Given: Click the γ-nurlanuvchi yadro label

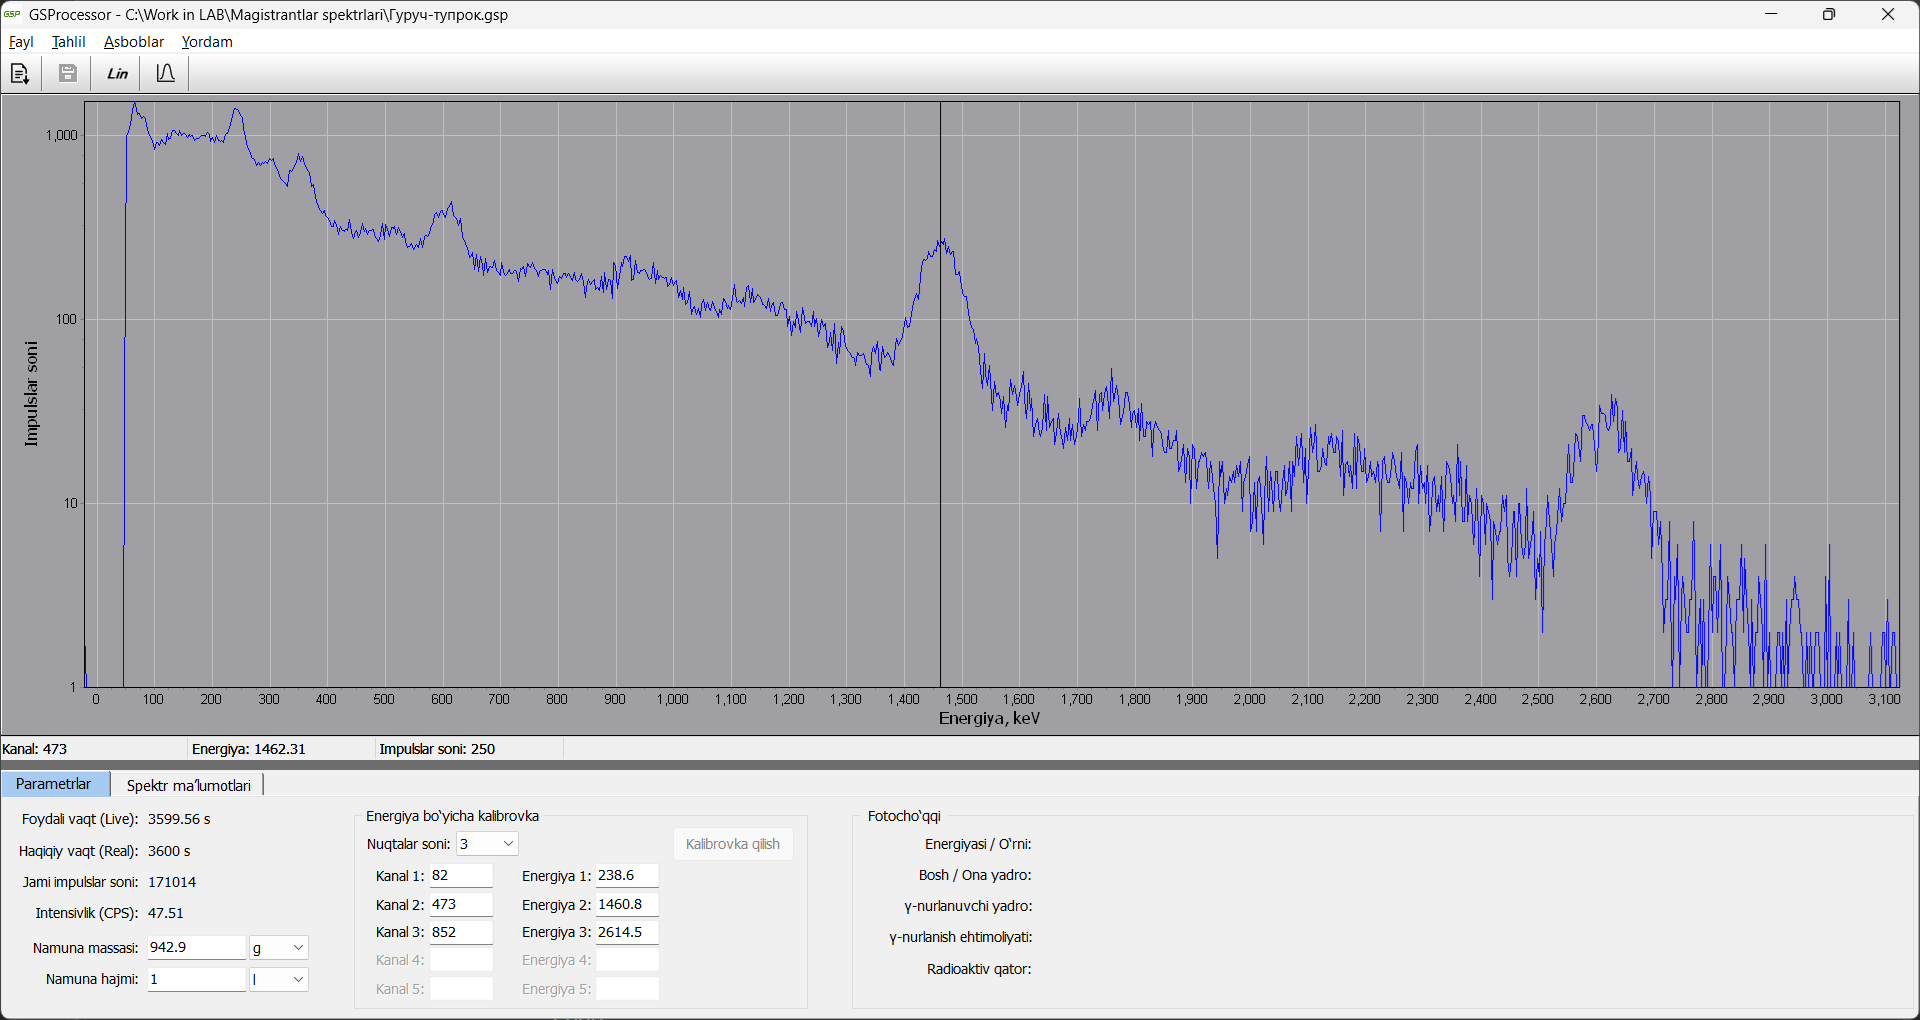Looking at the screenshot, I should [968, 906].
